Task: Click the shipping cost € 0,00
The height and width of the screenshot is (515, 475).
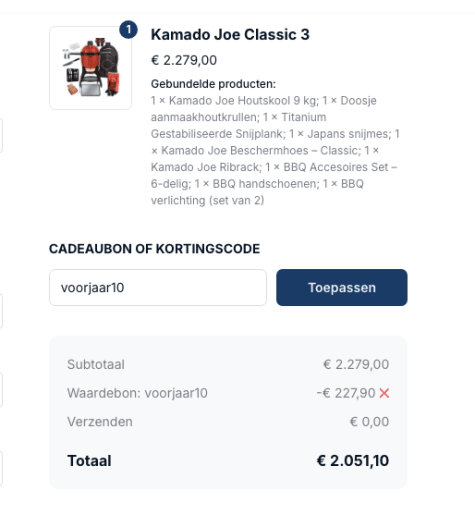Action: coord(369,422)
